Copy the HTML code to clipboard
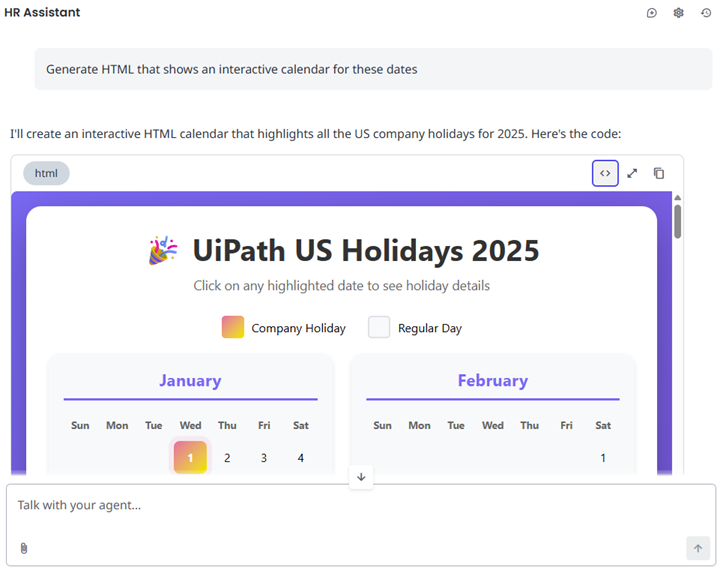 pyautogui.click(x=659, y=173)
